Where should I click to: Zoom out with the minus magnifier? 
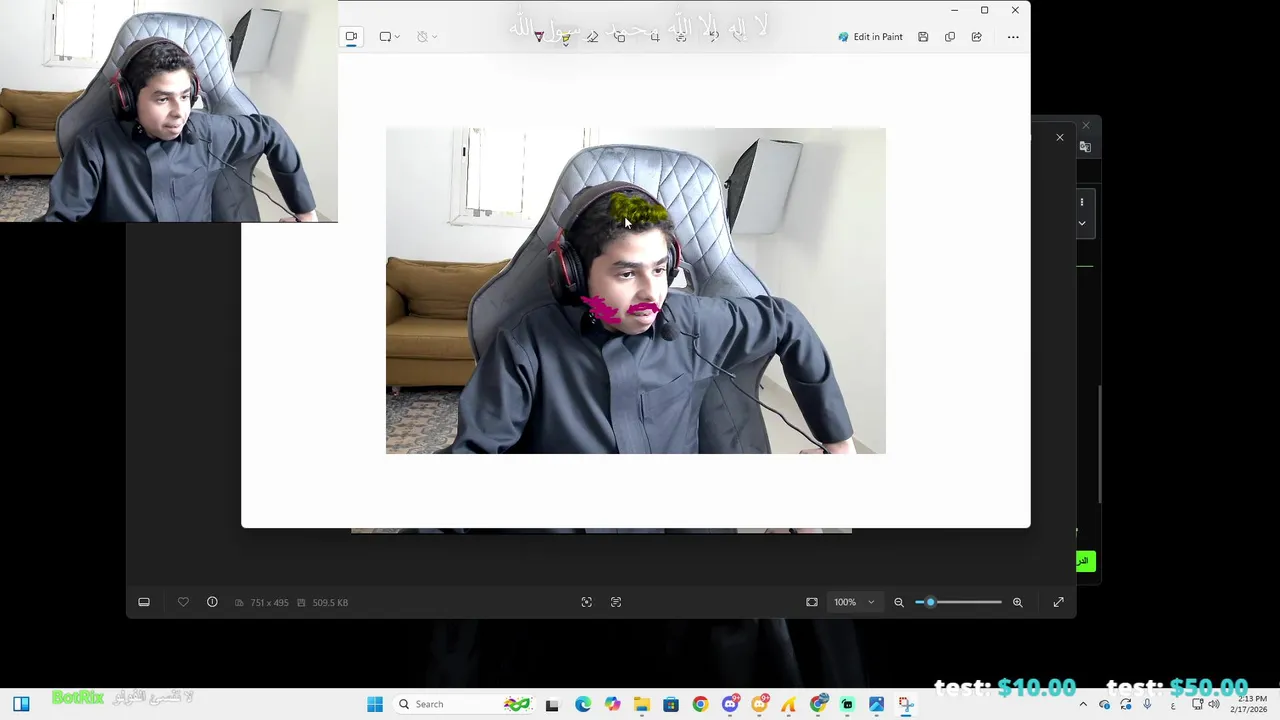[x=899, y=602]
